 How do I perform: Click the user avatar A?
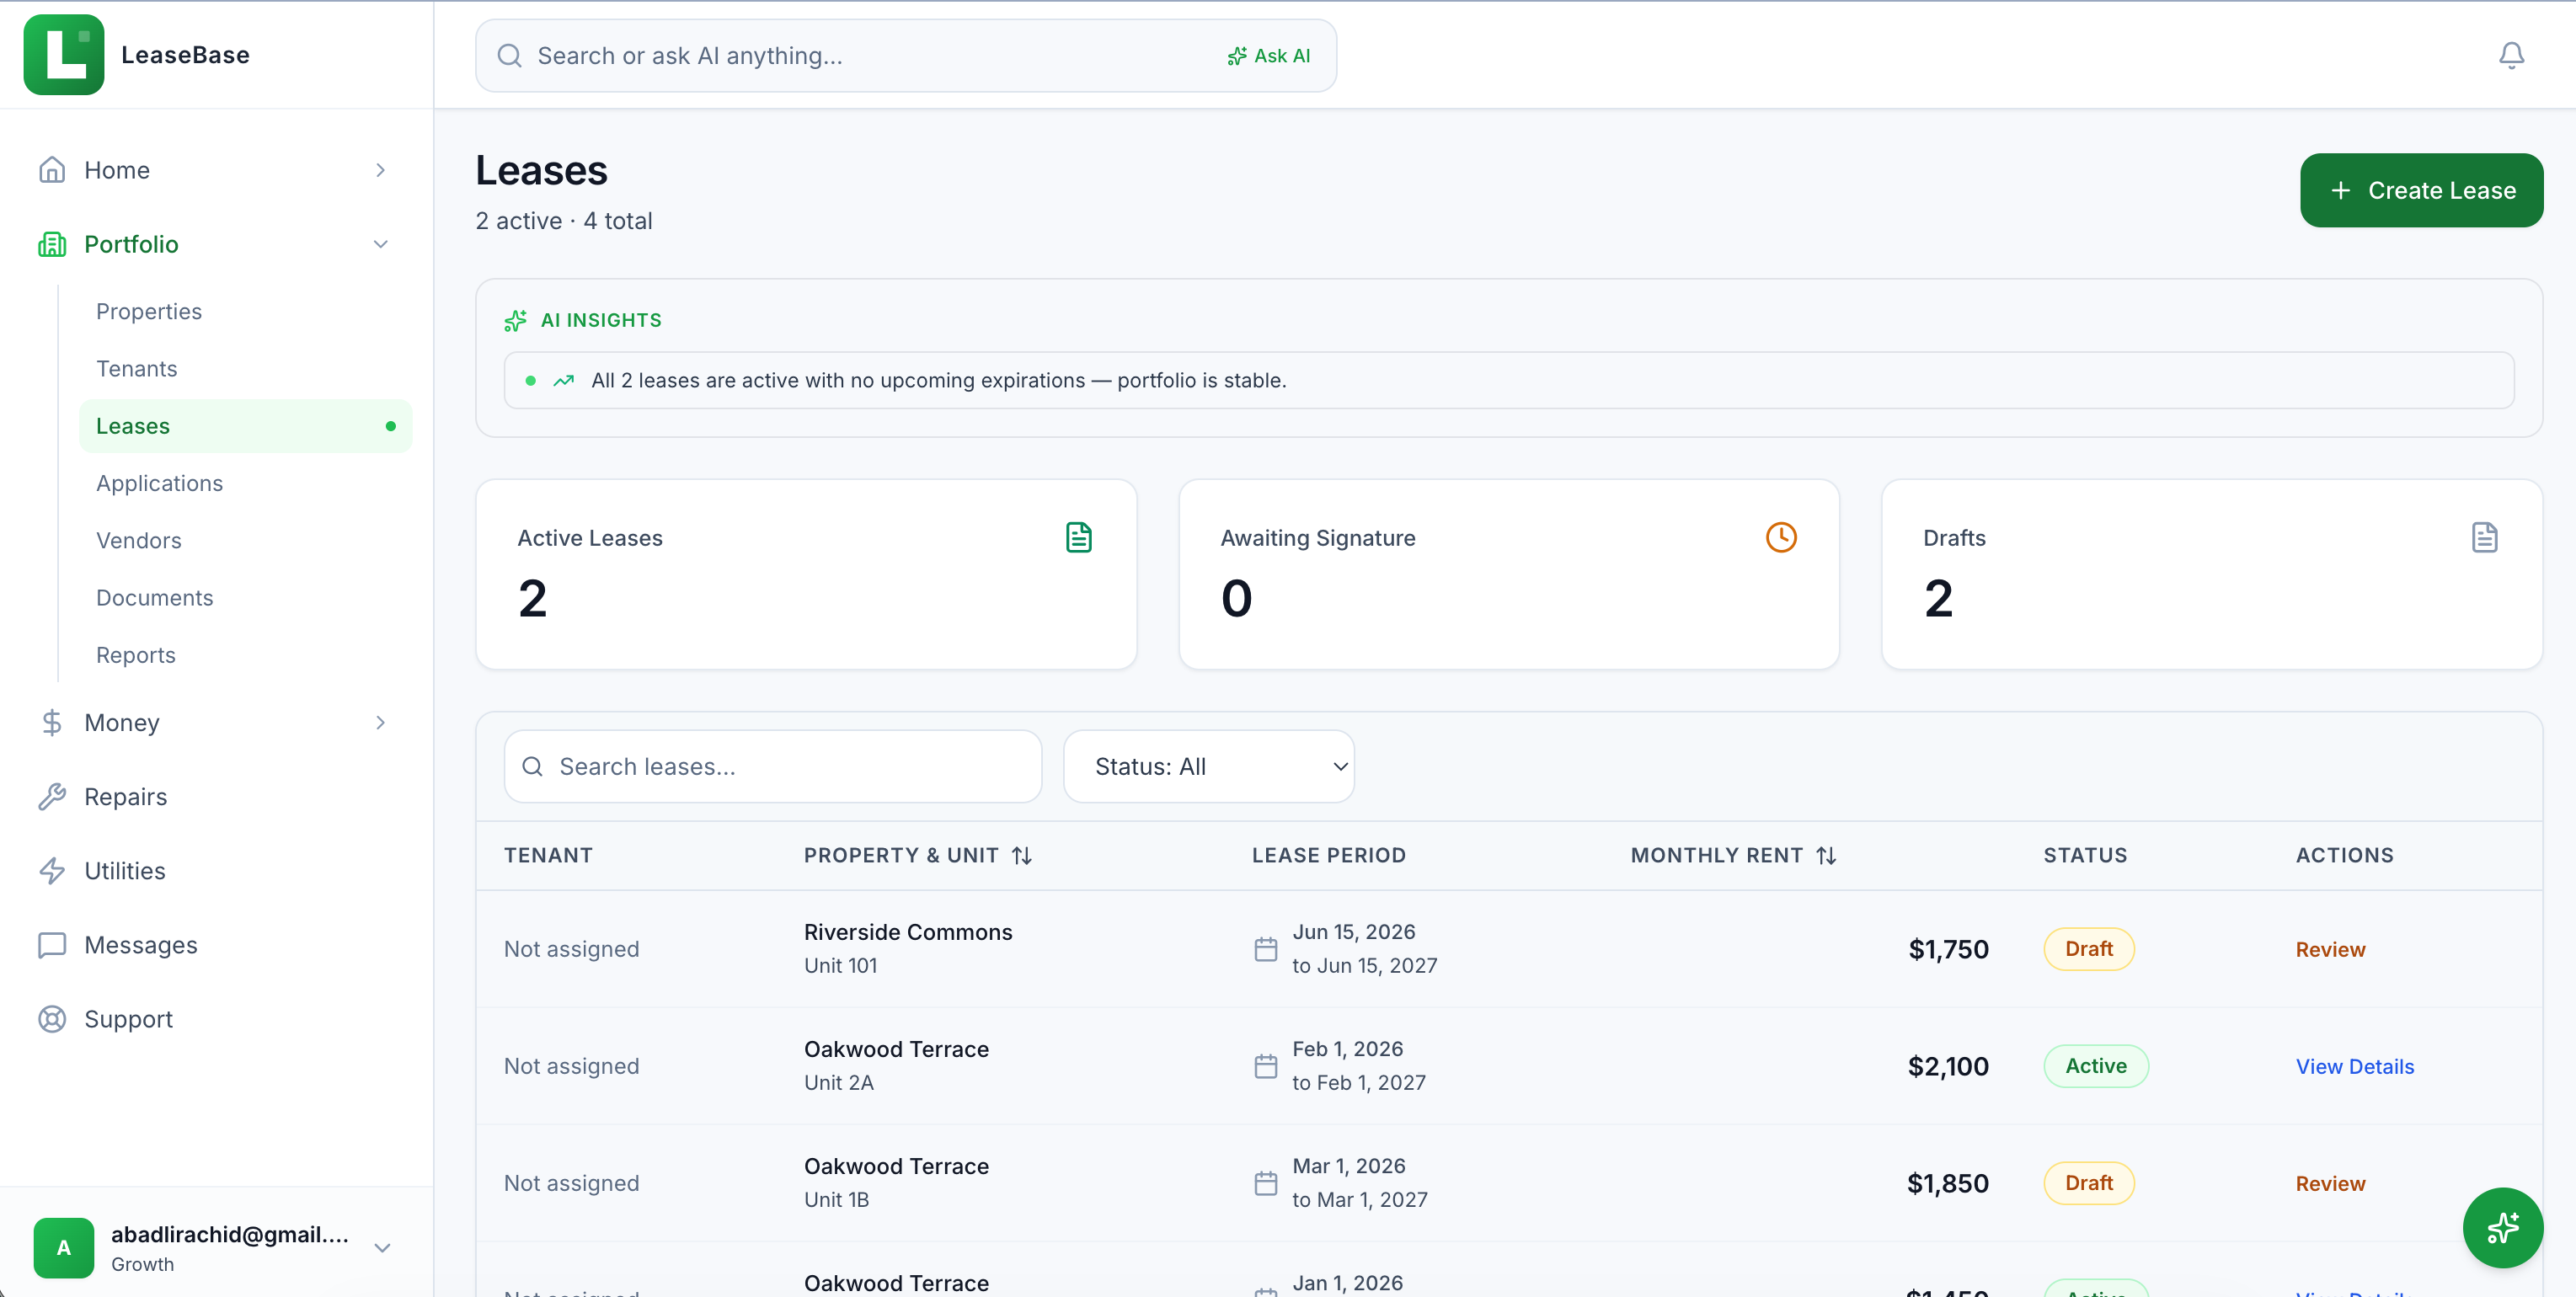tap(64, 1247)
